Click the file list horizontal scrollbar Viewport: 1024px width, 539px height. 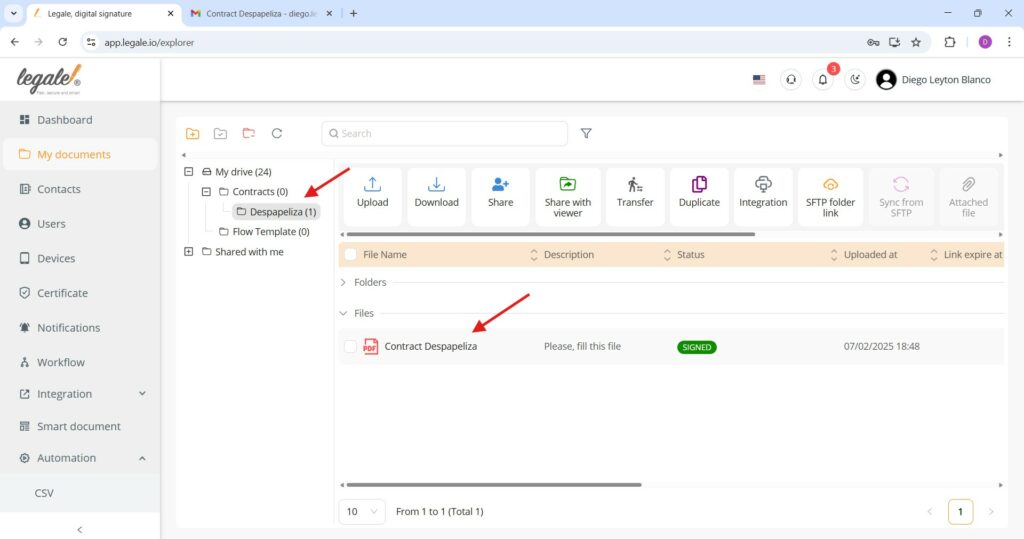(494, 485)
